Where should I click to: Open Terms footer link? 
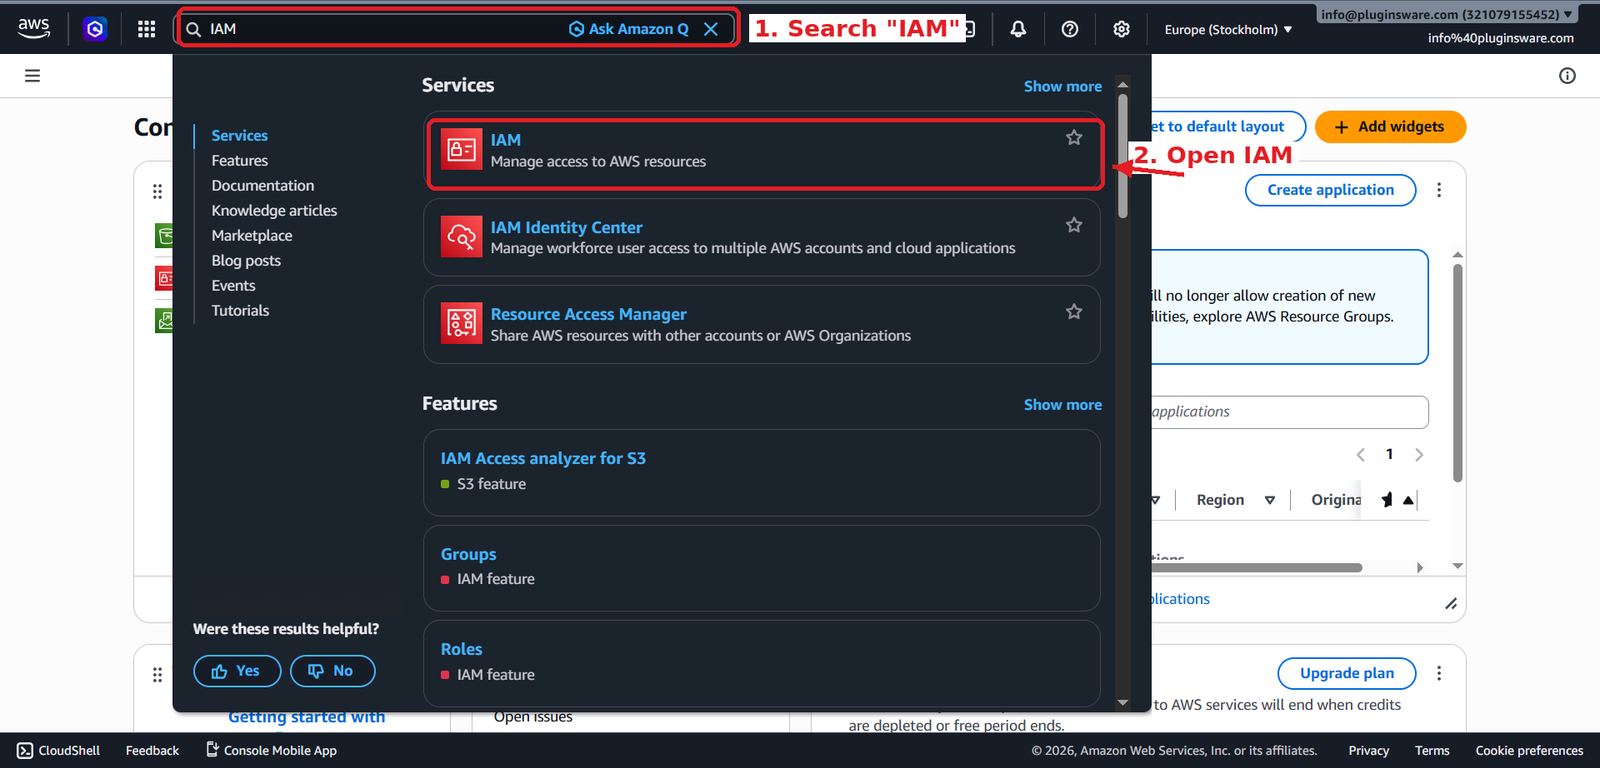point(1432,751)
